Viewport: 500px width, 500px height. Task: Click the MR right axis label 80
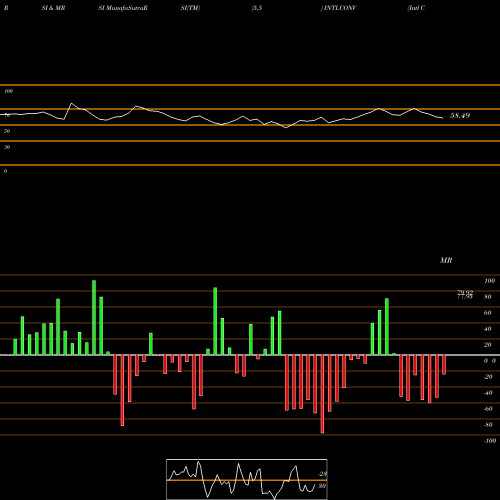click(487, 297)
